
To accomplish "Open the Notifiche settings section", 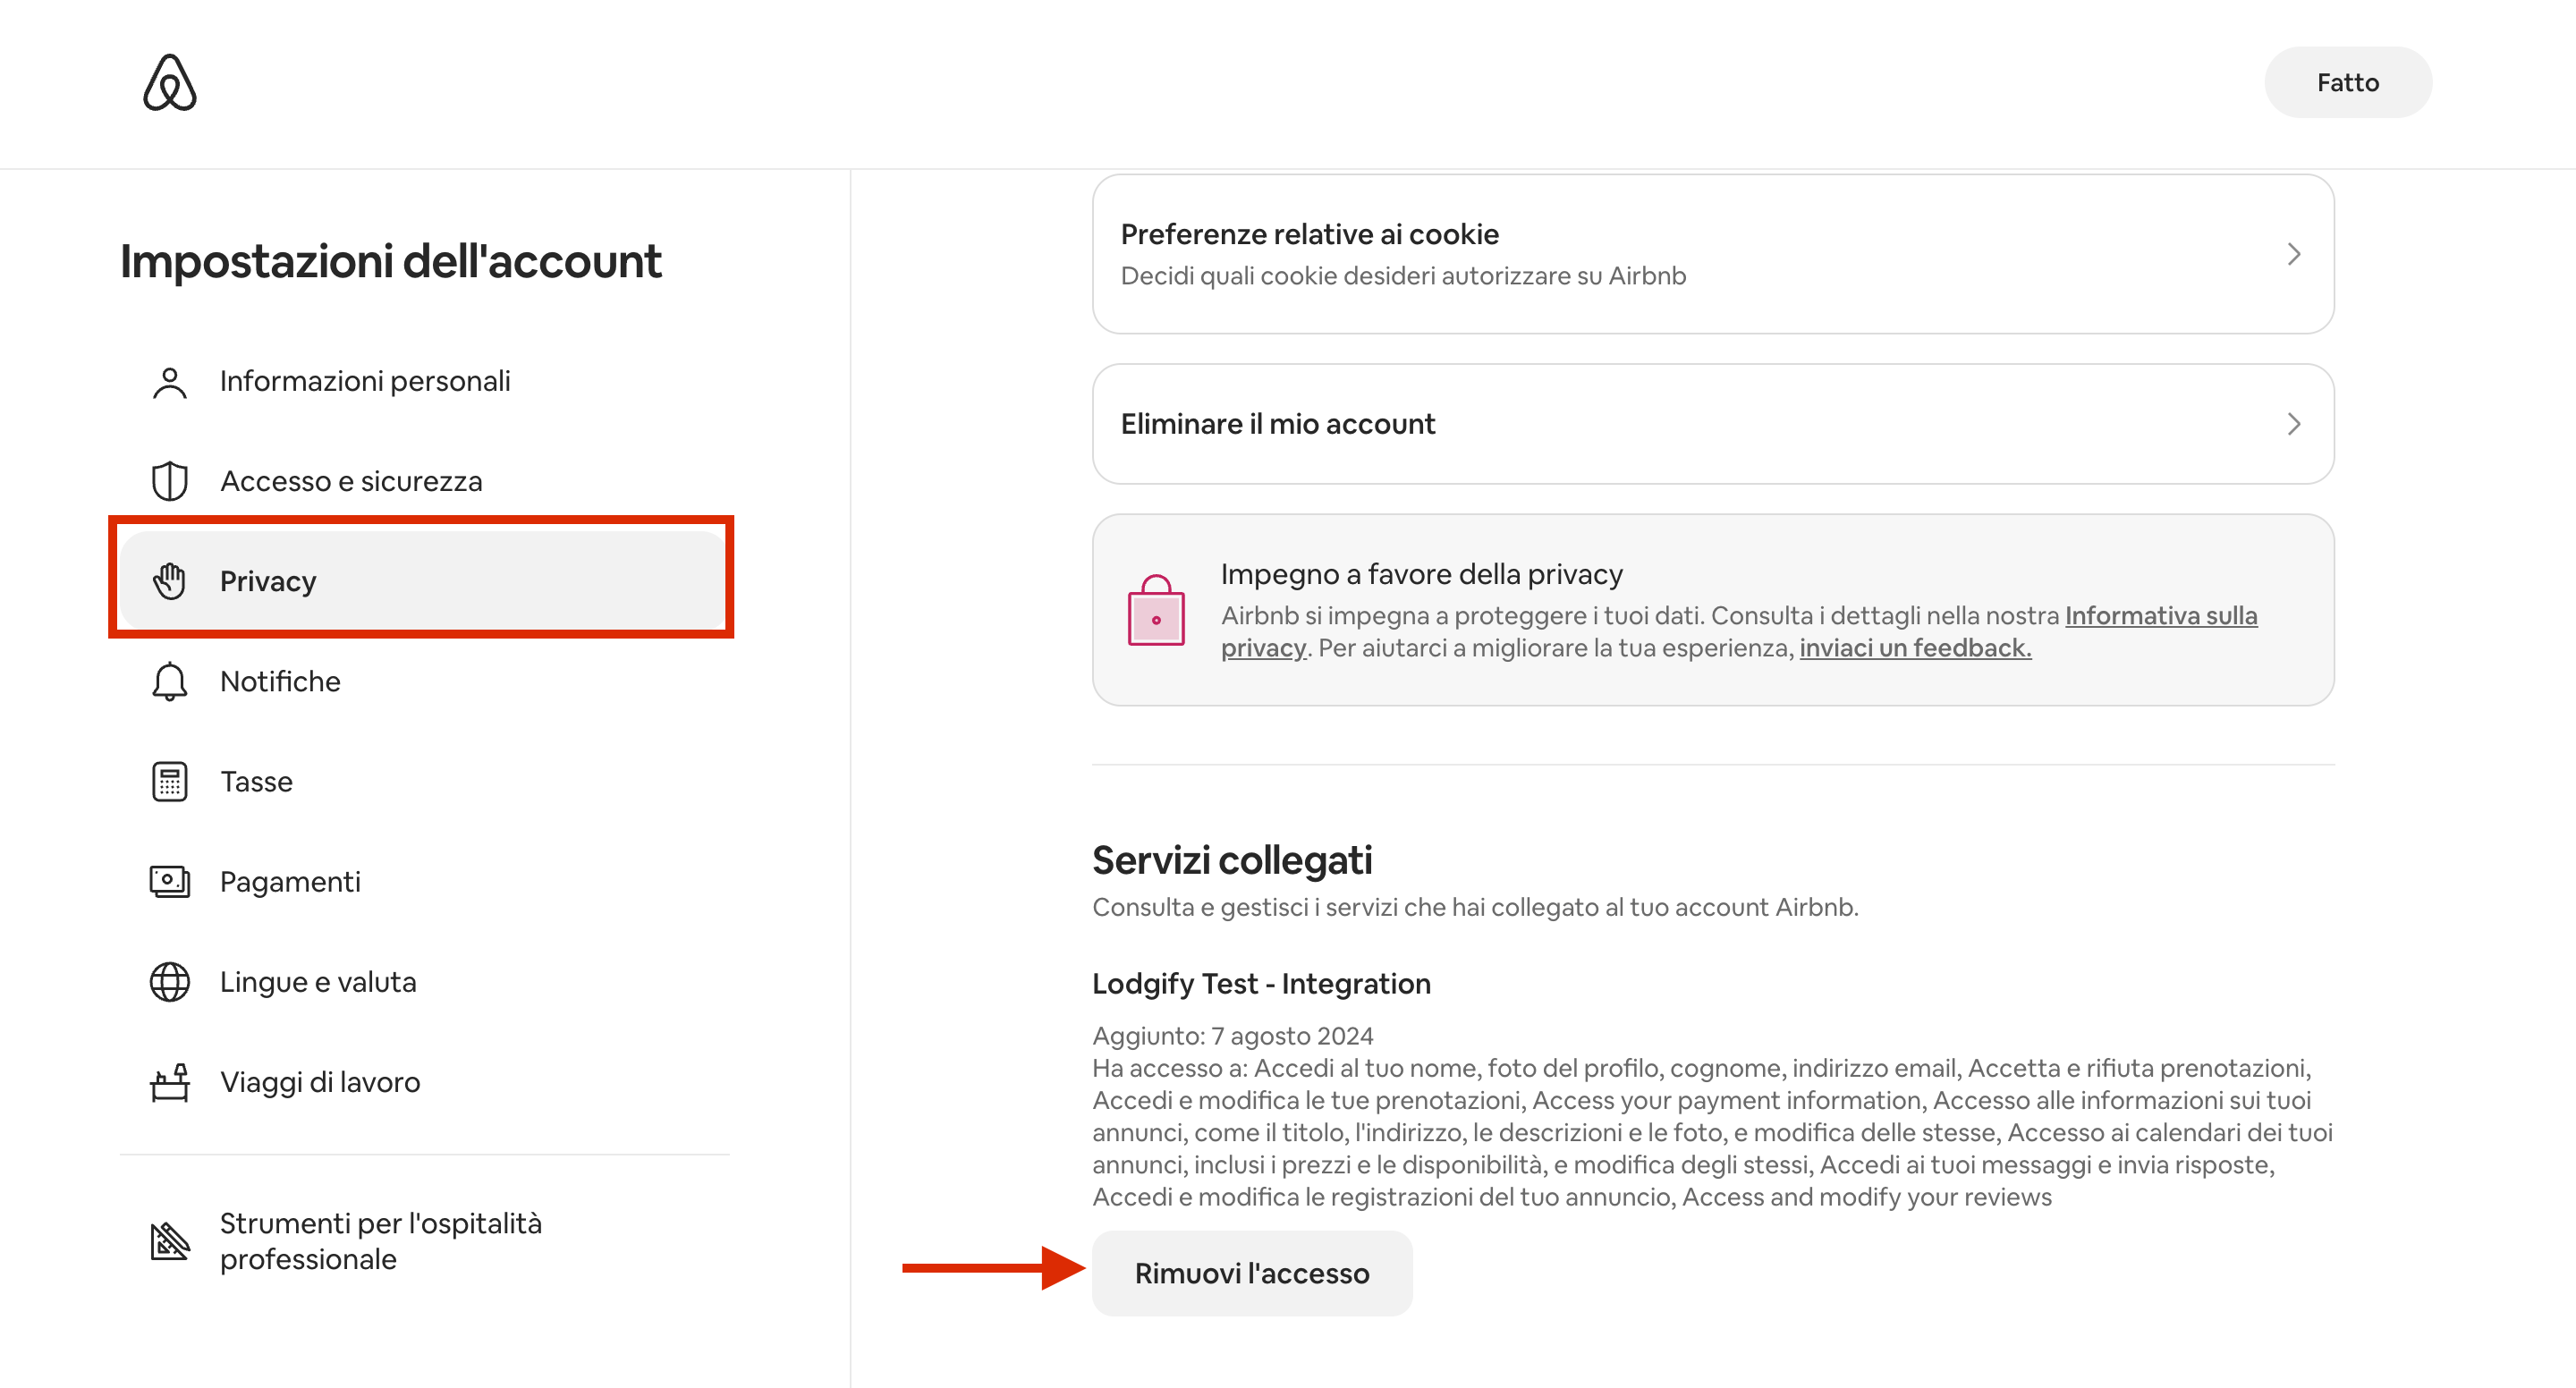I will click(x=280, y=681).
